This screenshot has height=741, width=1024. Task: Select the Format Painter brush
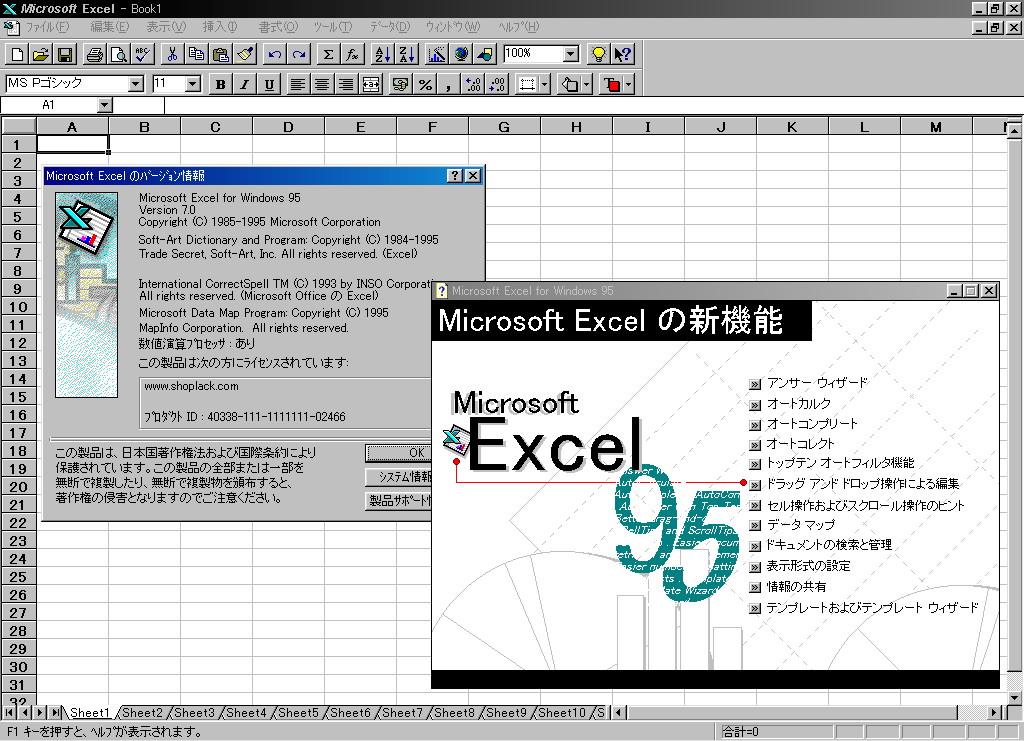coord(245,54)
